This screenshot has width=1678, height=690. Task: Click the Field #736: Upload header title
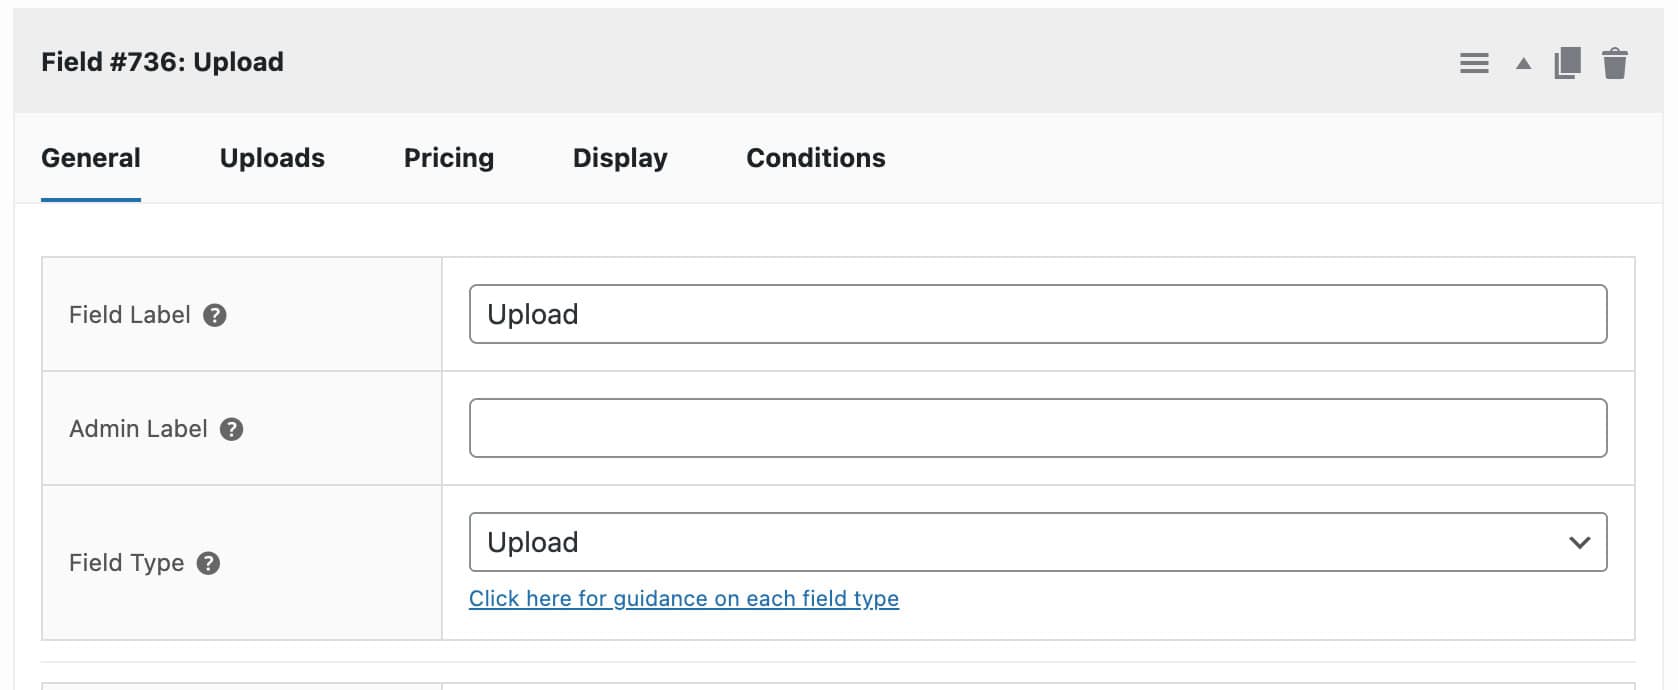tap(163, 62)
